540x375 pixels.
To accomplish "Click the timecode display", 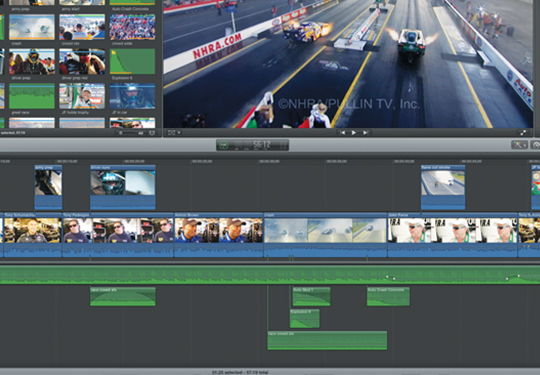I will click(x=252, y=145).
